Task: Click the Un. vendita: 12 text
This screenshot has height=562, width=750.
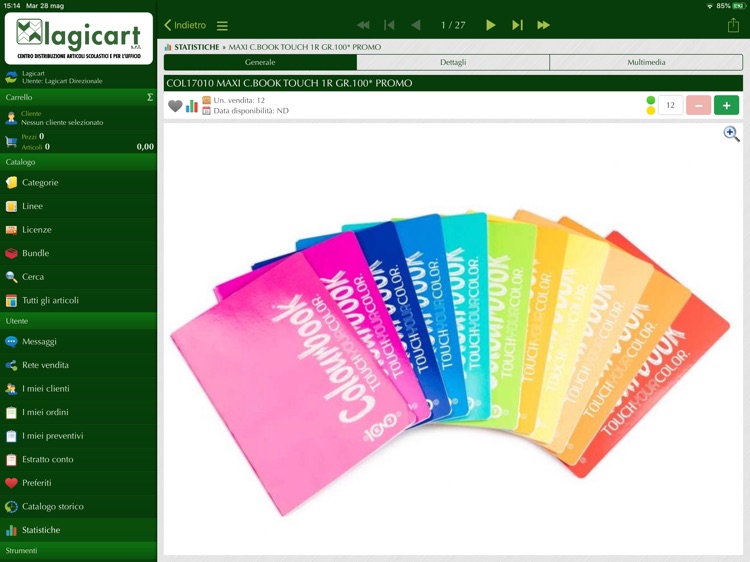Action: coord(239,100)
